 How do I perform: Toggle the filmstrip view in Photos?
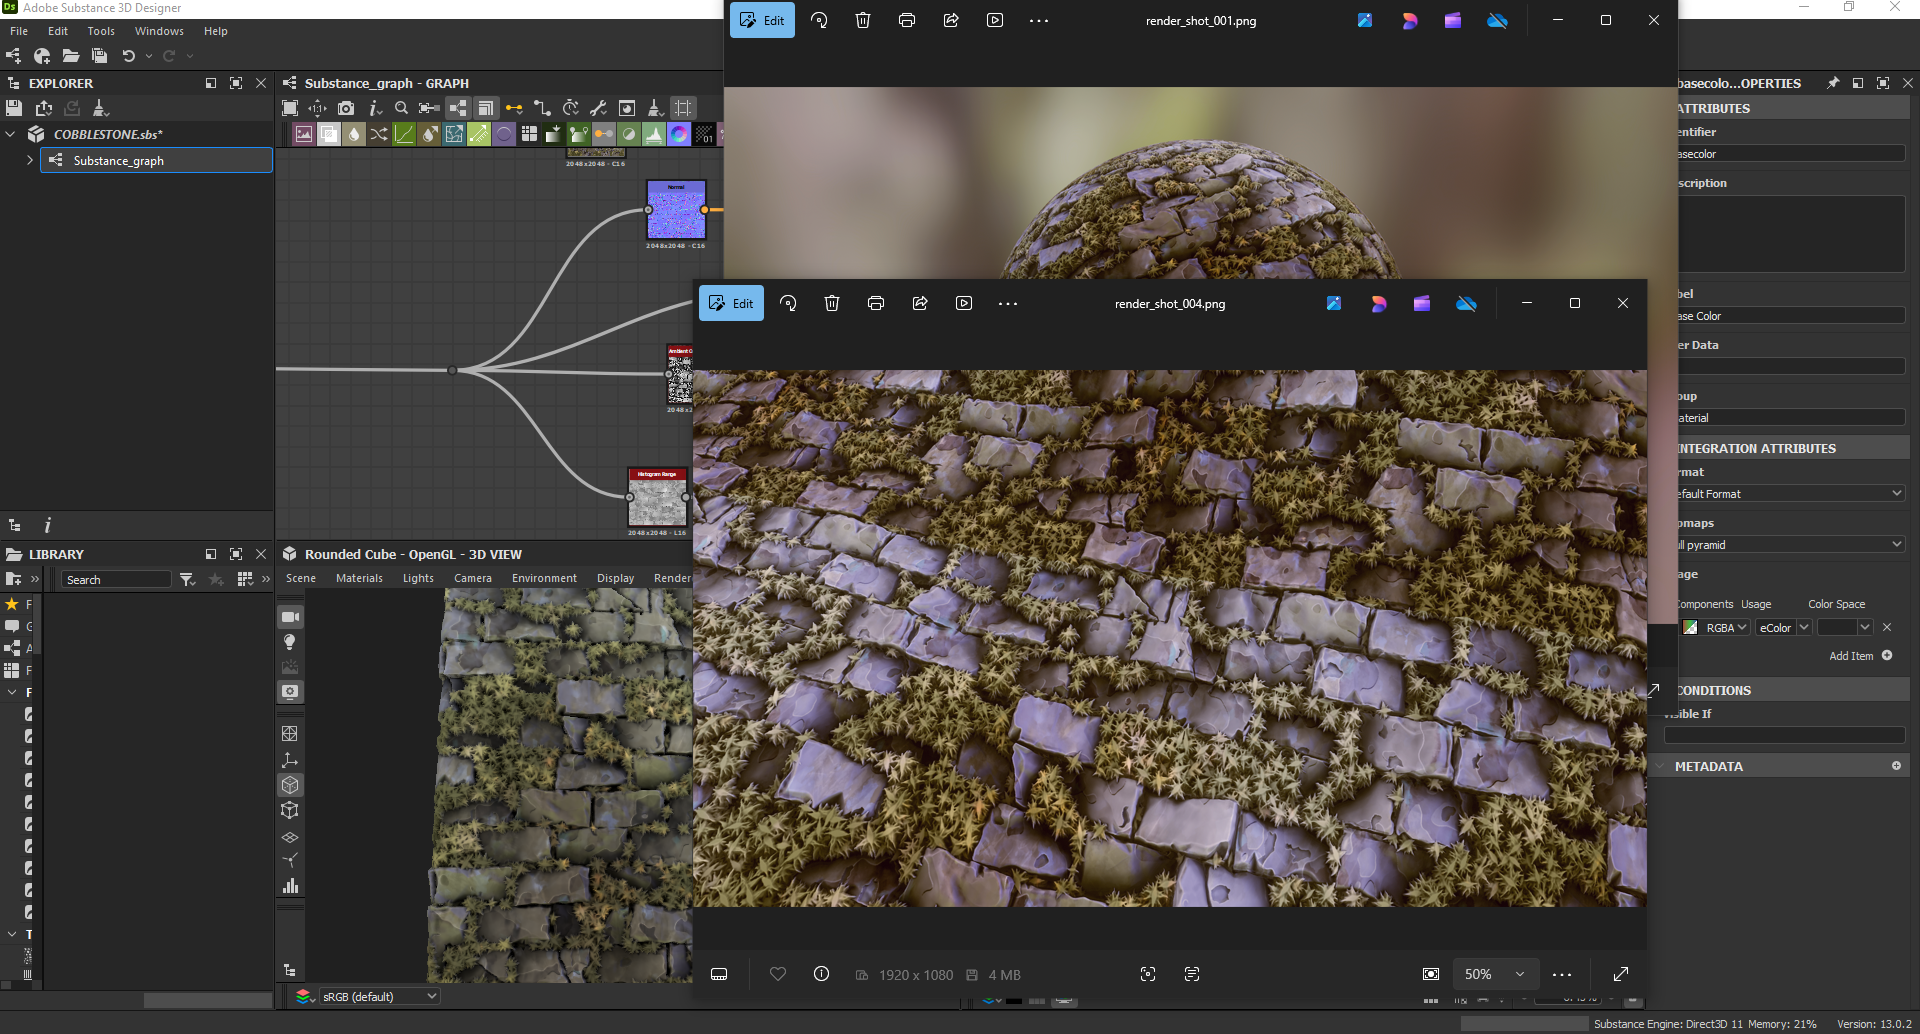click(x=719, y=974)
